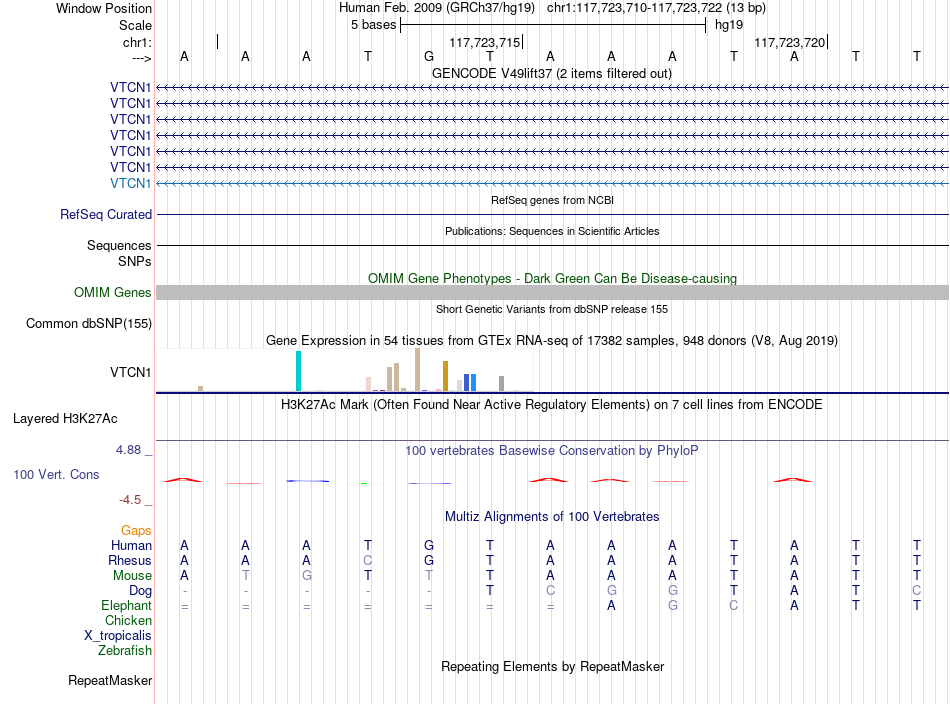The width and height of the screenshot is (950, 704).
Task: Click the 117,723,720 position marker
Action: 791,42
